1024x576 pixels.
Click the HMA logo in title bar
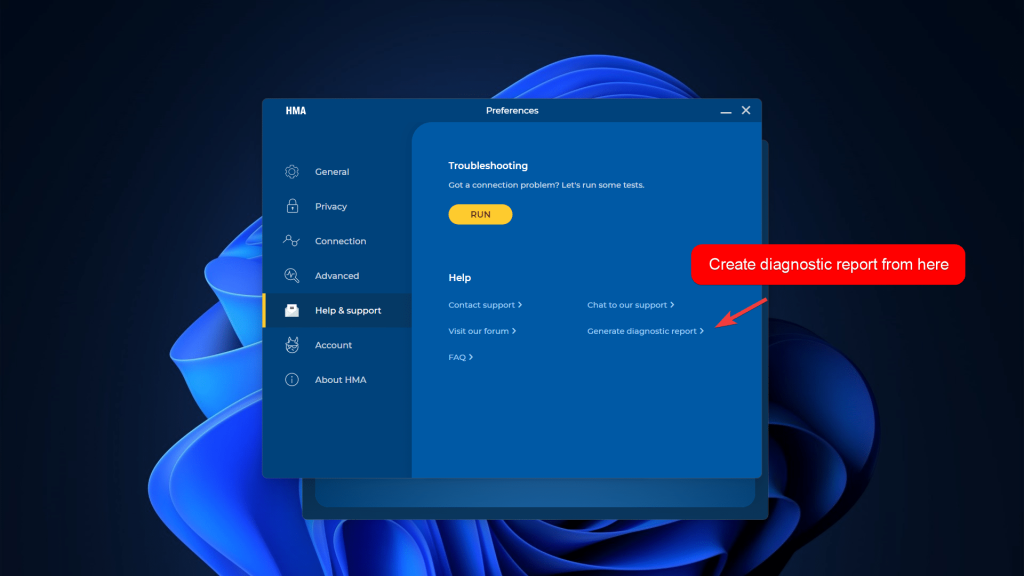(296, 110)
